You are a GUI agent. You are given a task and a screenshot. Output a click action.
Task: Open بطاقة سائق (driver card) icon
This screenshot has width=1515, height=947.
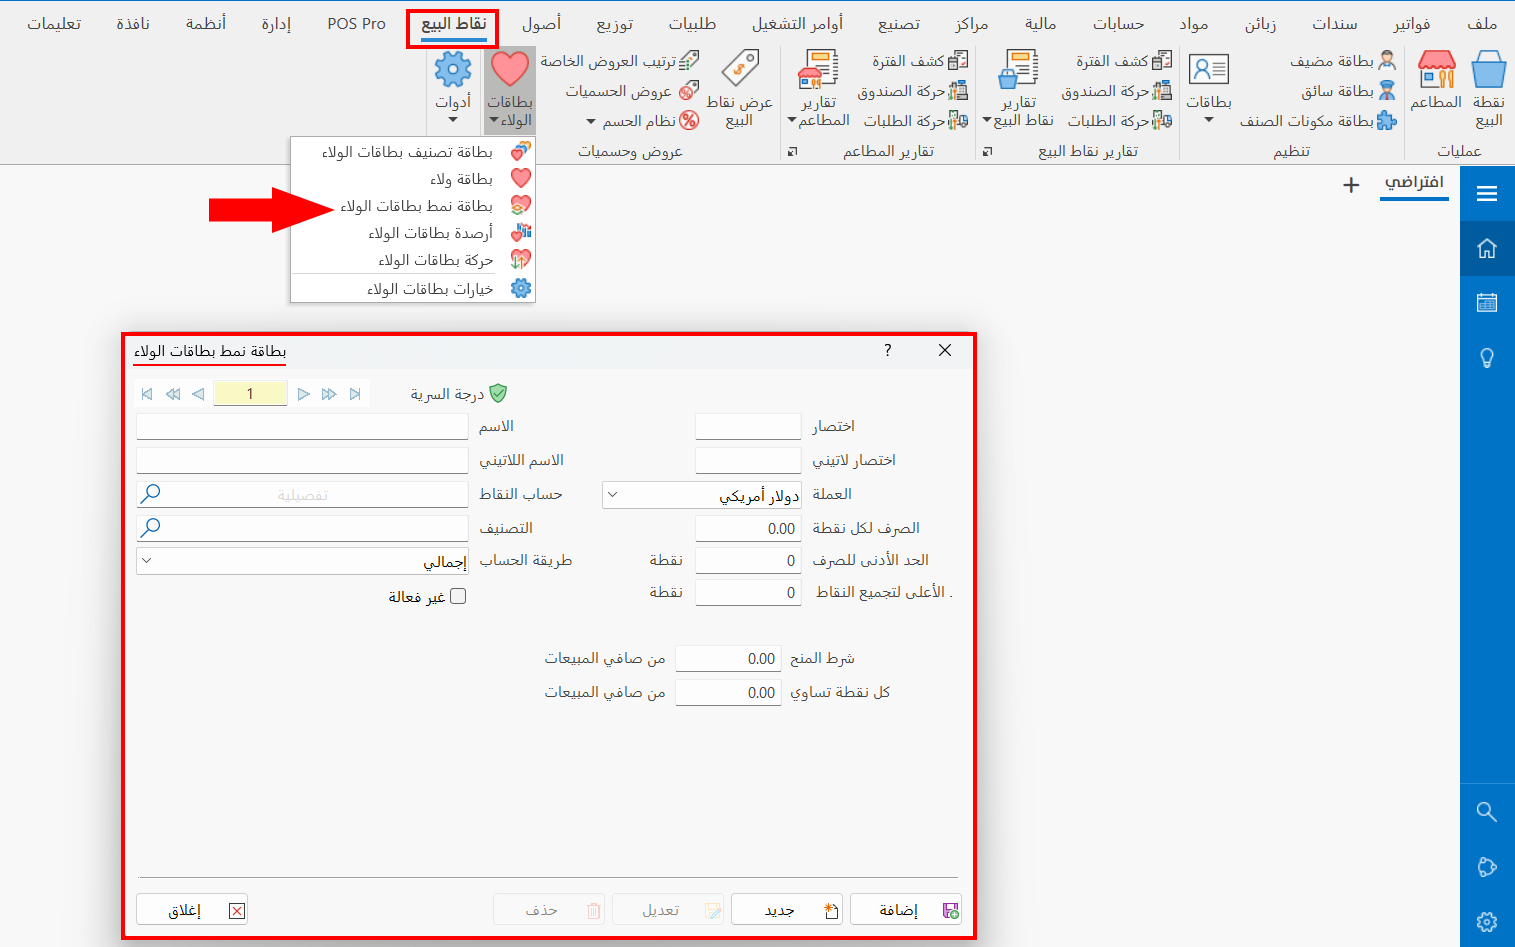pos(1388,90)
